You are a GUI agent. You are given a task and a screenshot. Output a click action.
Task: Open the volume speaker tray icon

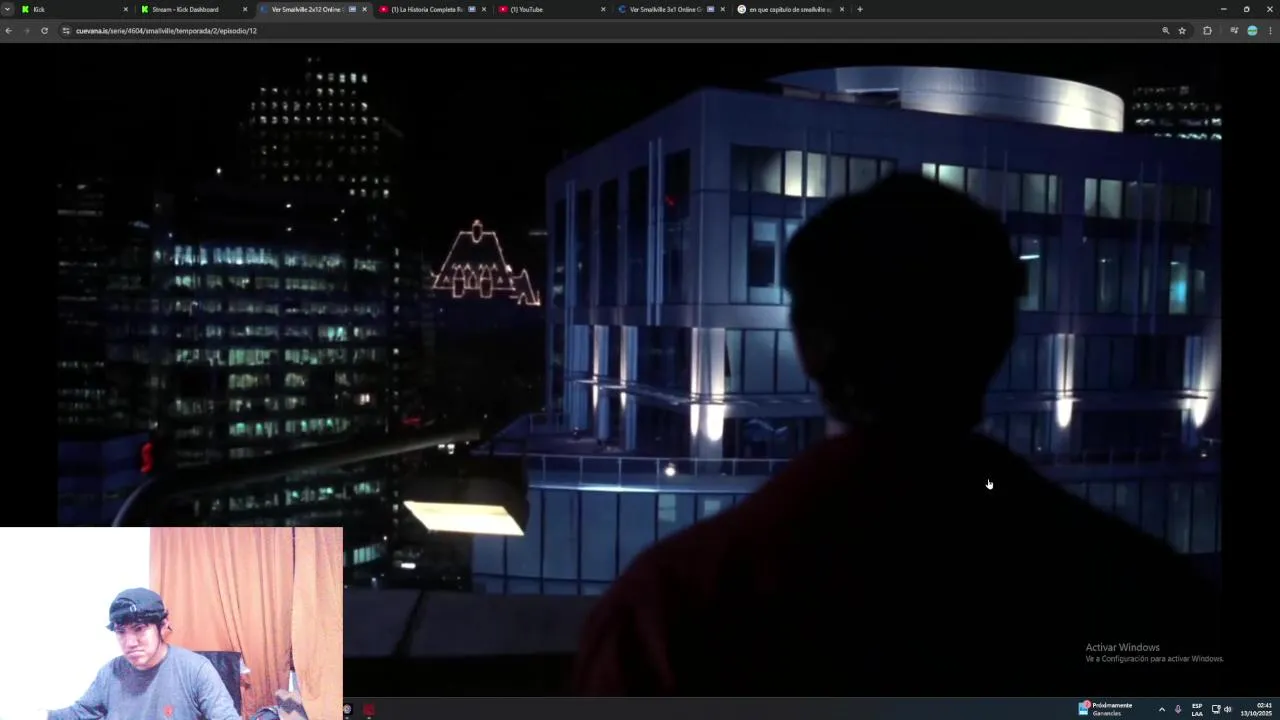coord(1228,710)
